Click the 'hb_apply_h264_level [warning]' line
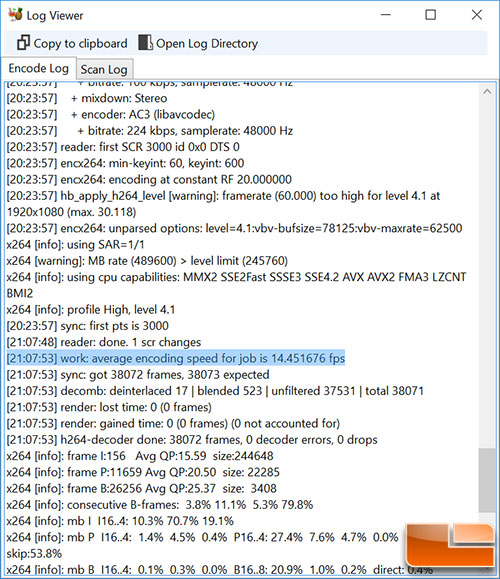 pos(223,196)
